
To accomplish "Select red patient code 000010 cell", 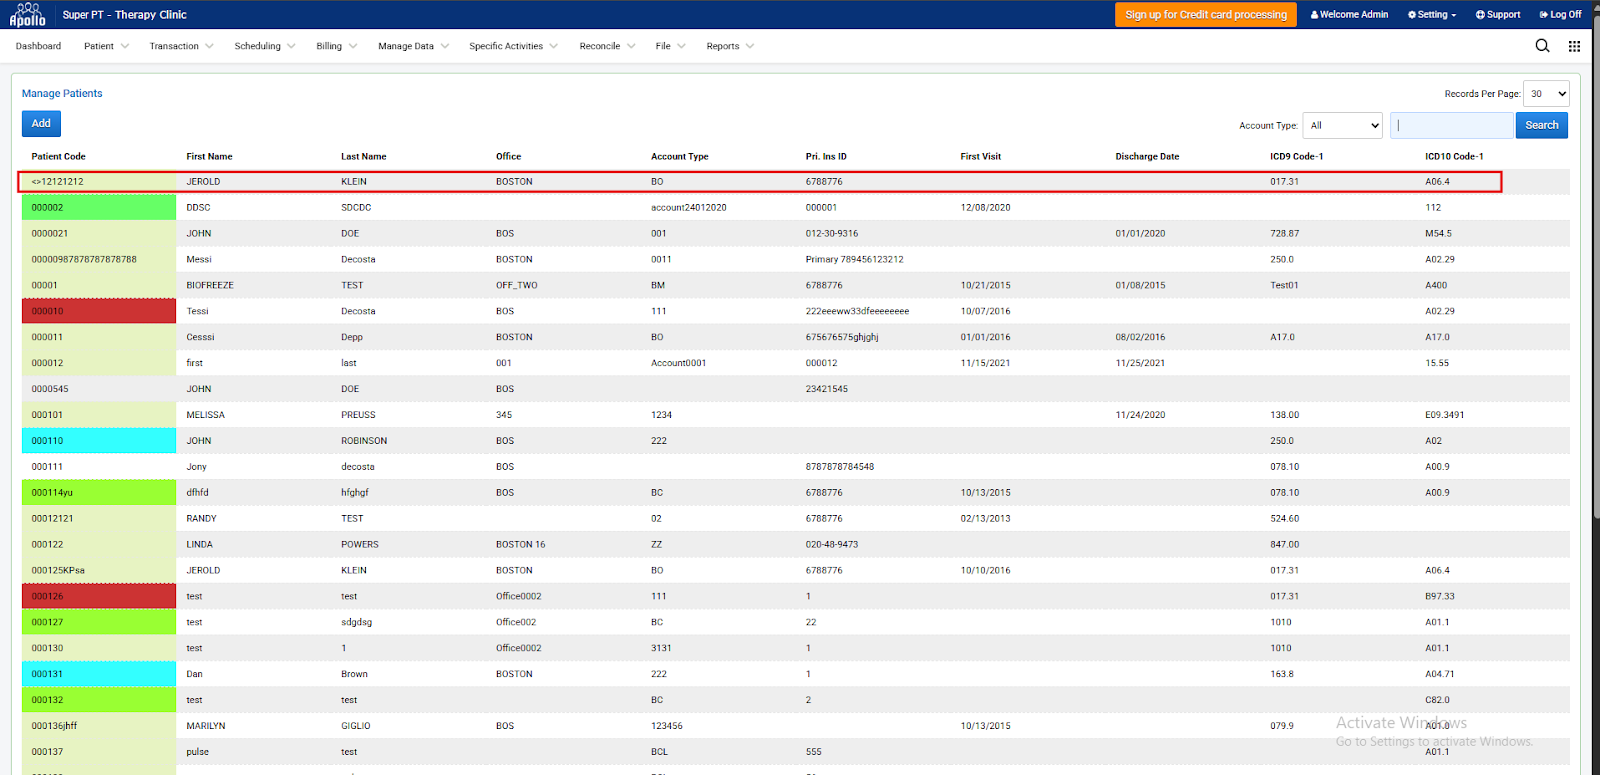I will coord(98,311).
